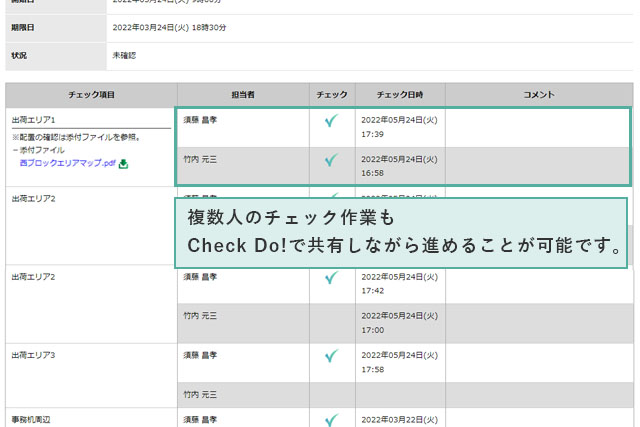This screenshot has height=427, width=640.
Task: Click the check mark in the 17:42 row
Action: (x=331, y=277)
